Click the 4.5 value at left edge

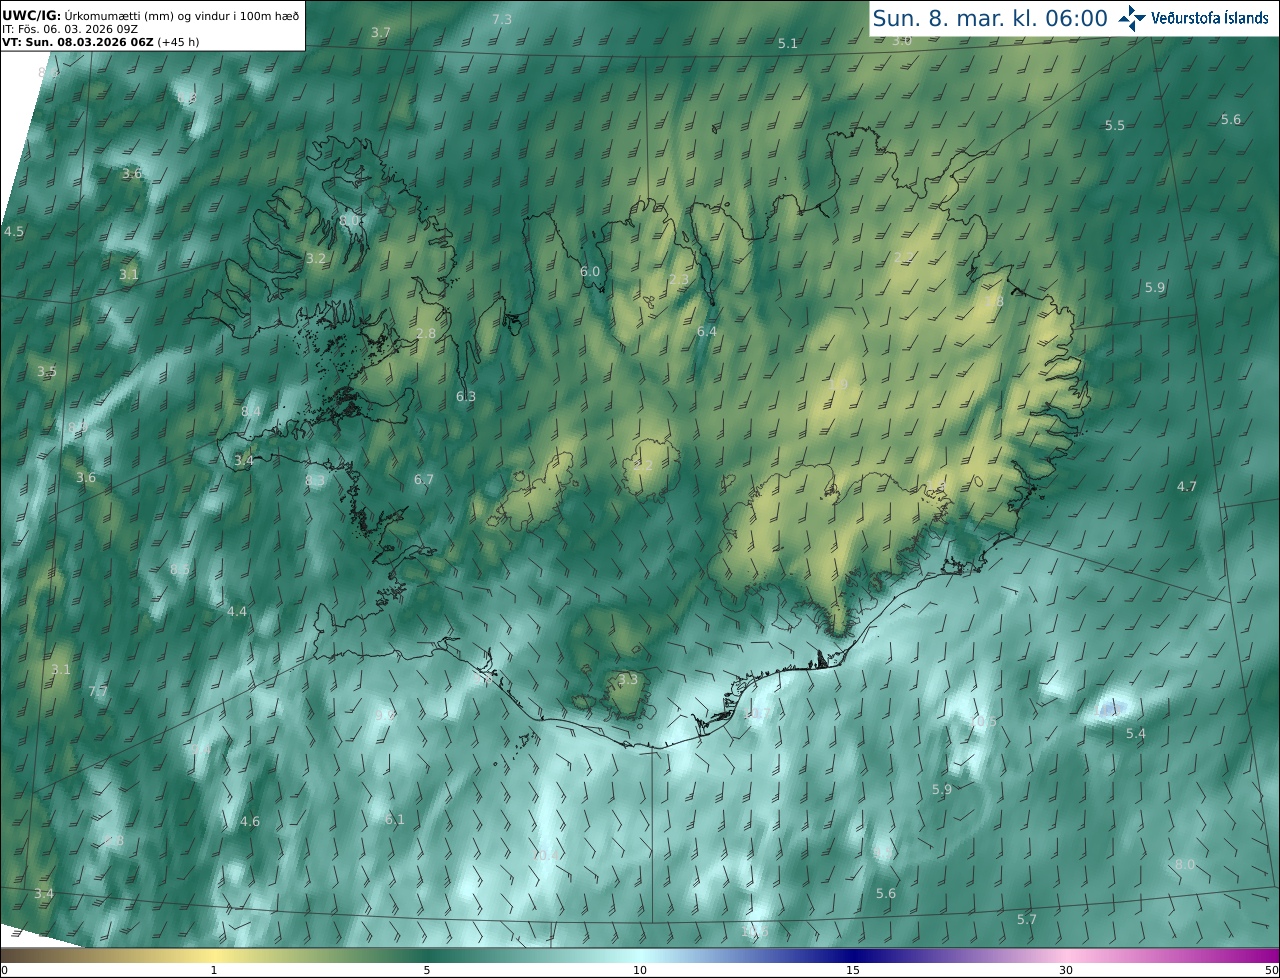click(x=14, y=231)
